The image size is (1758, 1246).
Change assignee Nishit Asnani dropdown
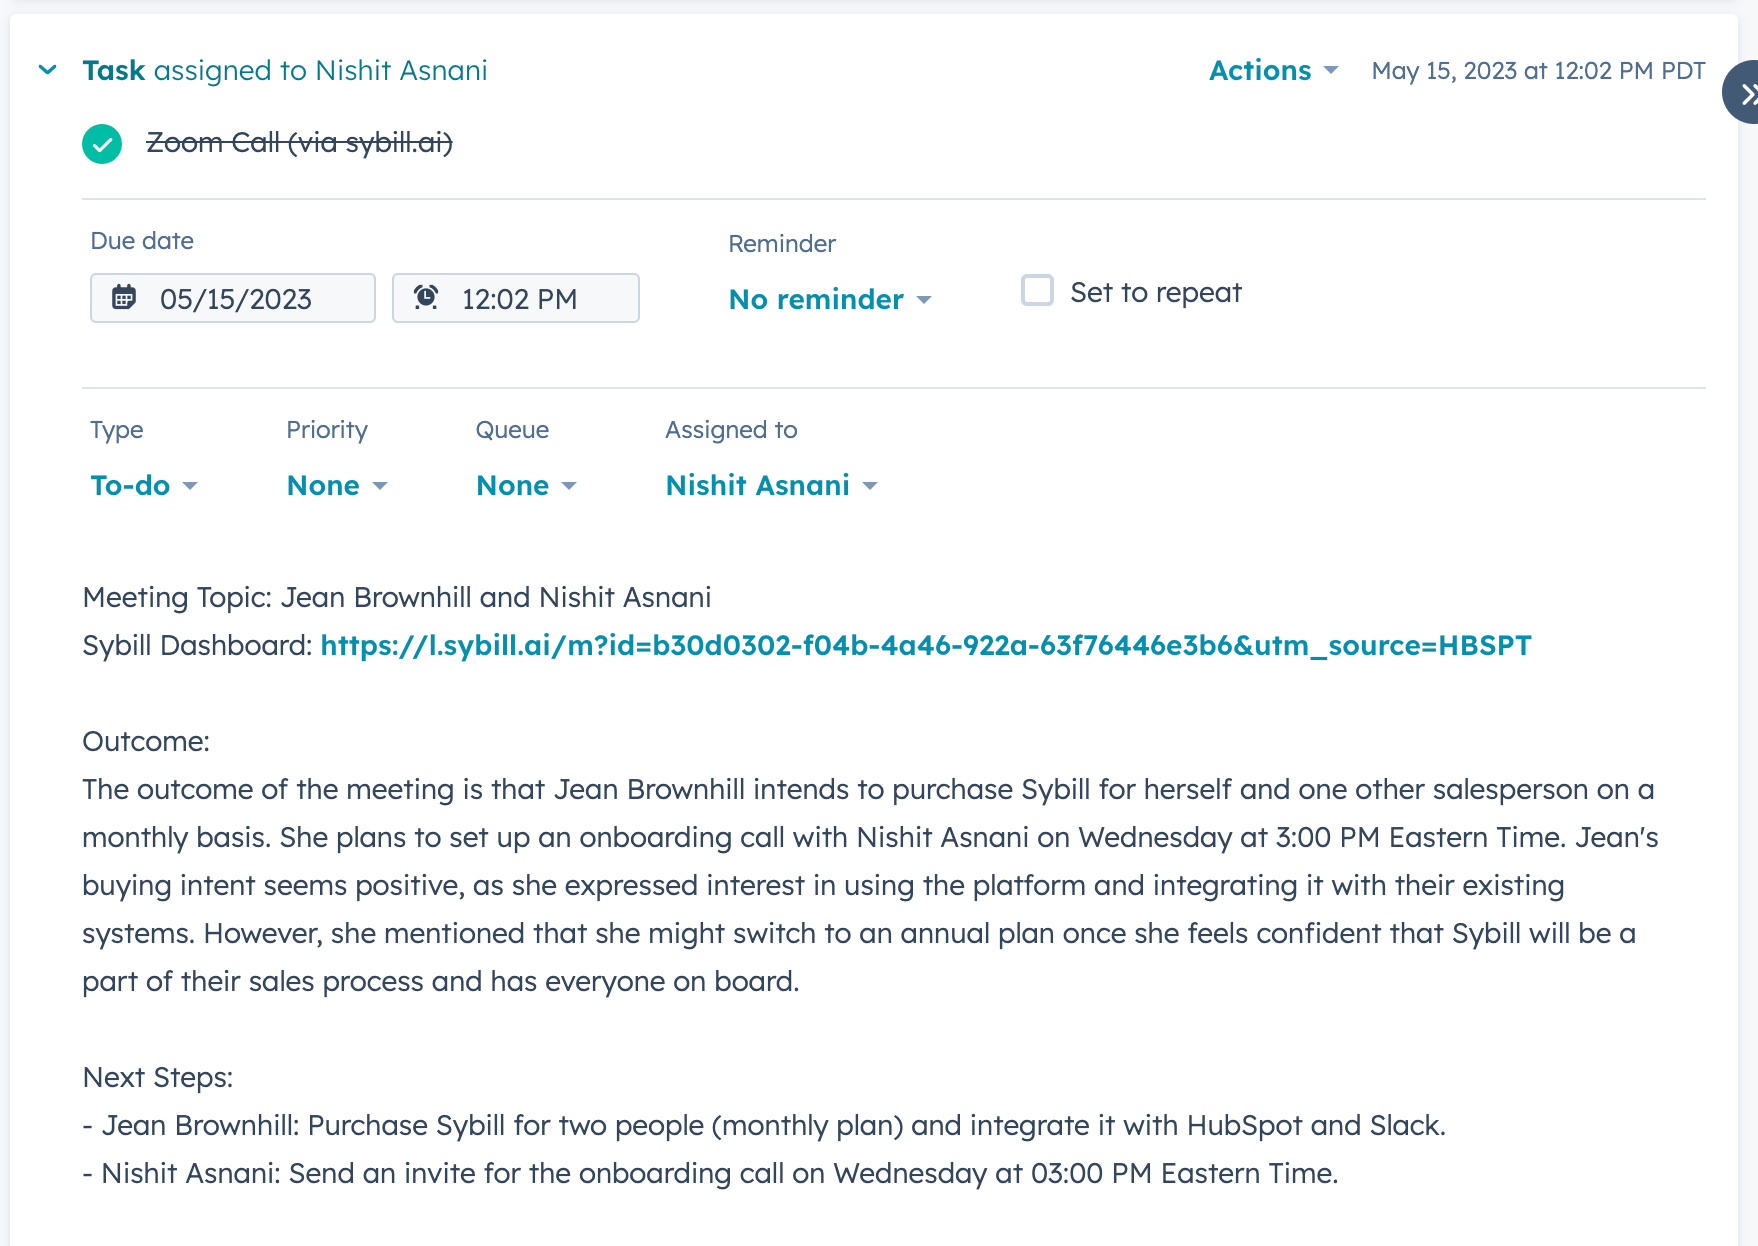(771, 485)
